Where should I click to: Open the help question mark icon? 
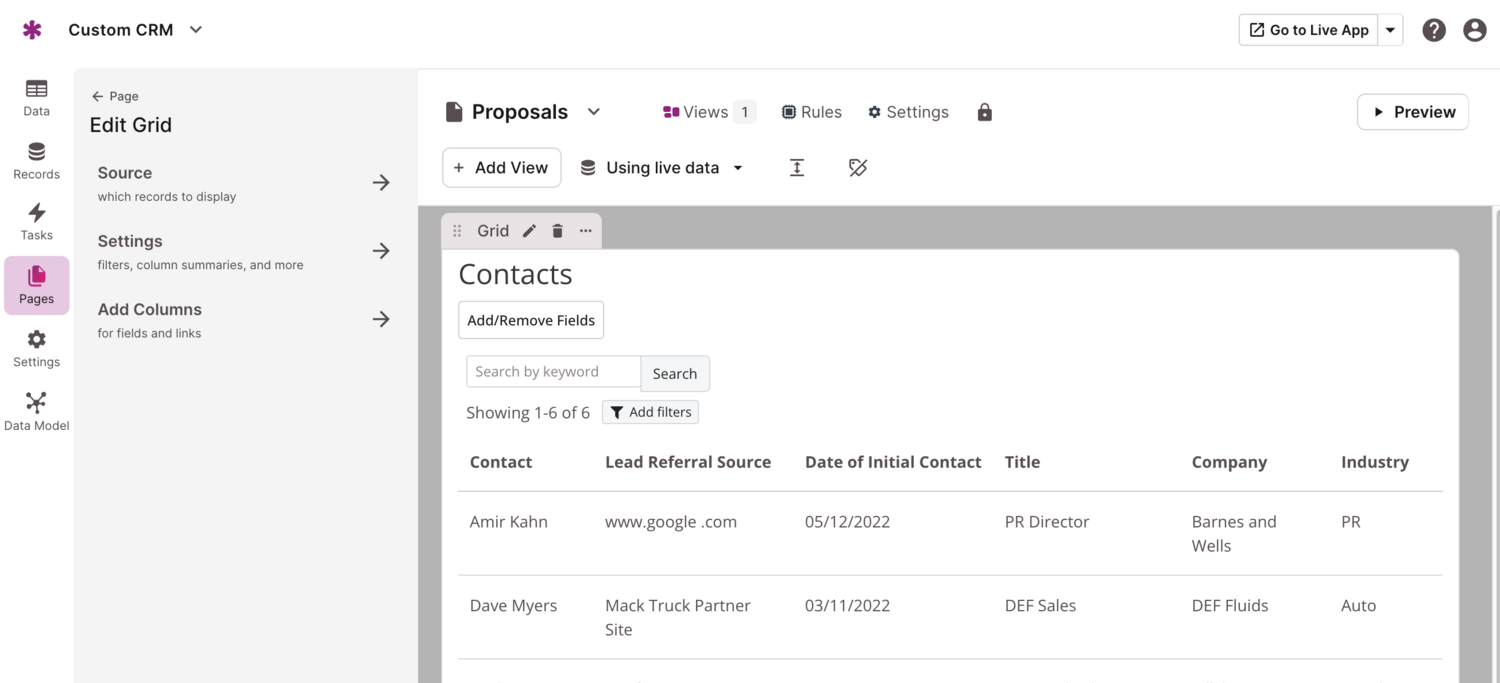[x=1434, y=30]
